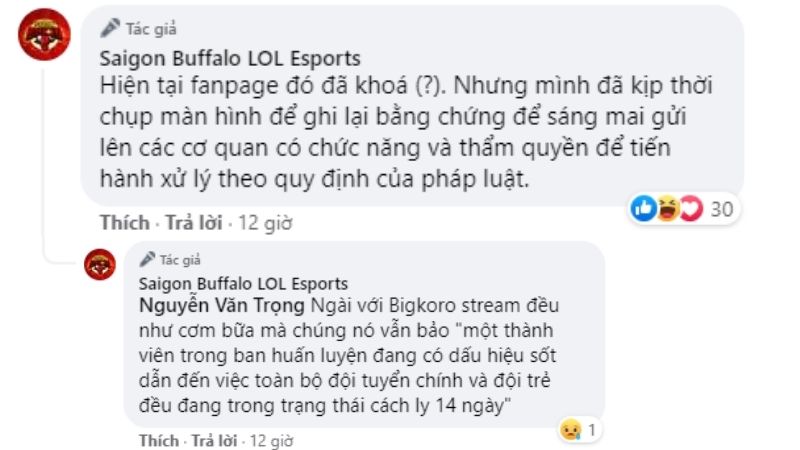Image resolution: width=800 pixels, height=450 pixels.
Task: Open the reaction count 30 list
Action: pyautogui.click(x=721, y=209)
